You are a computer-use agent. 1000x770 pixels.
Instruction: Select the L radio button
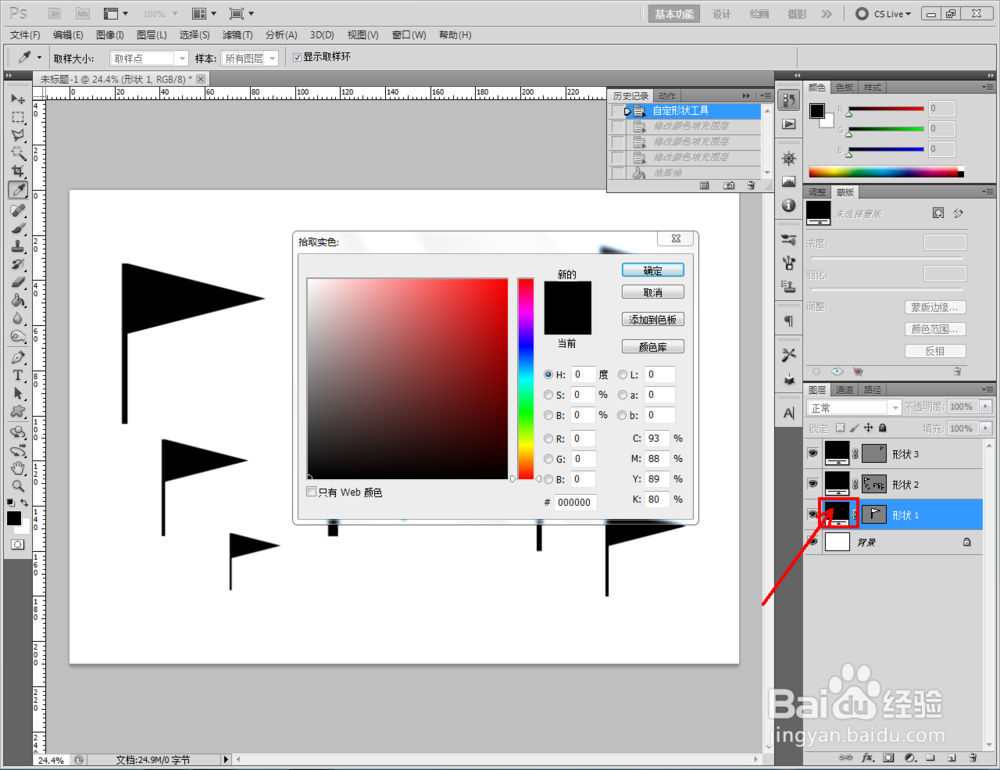click(622, 374)
